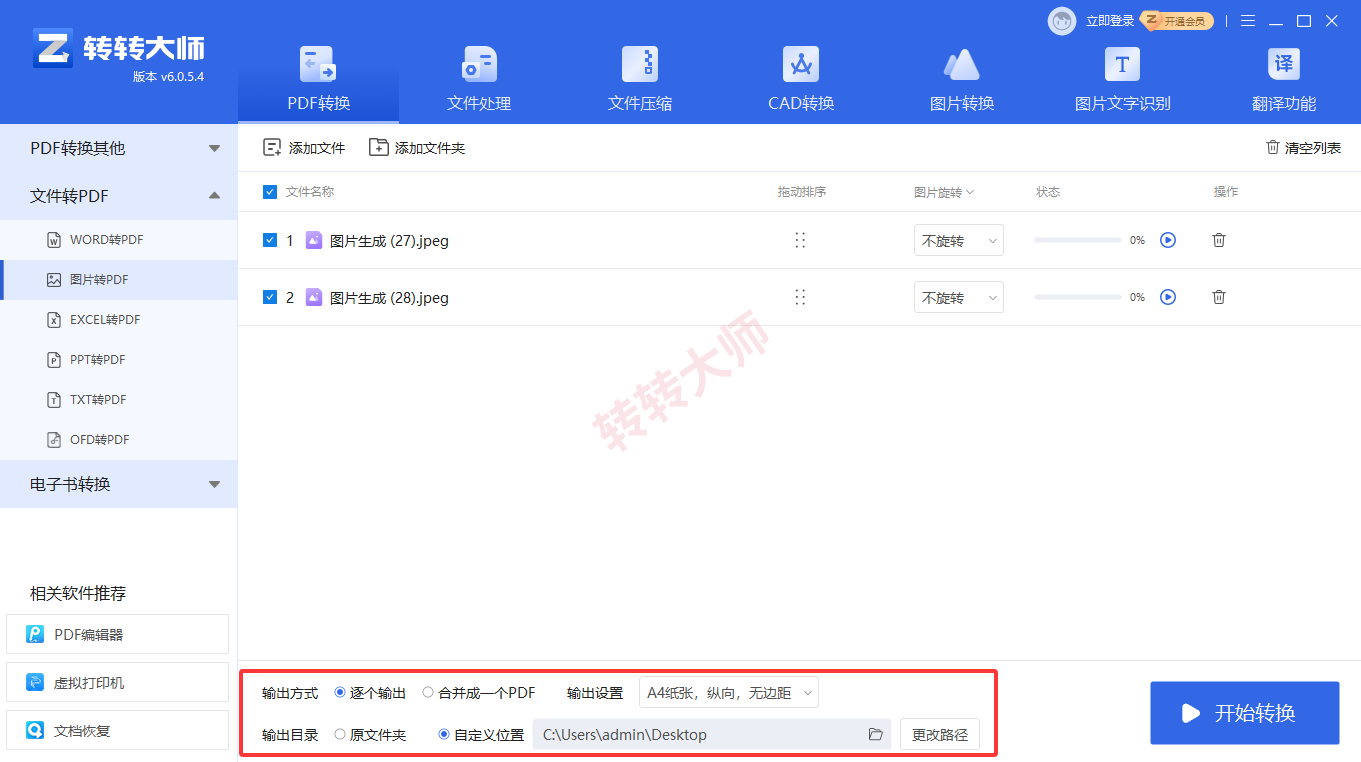This screenshot has height=762, width=1361.
Task: Click the folder browse icon in path field
Action: [876, 735]
